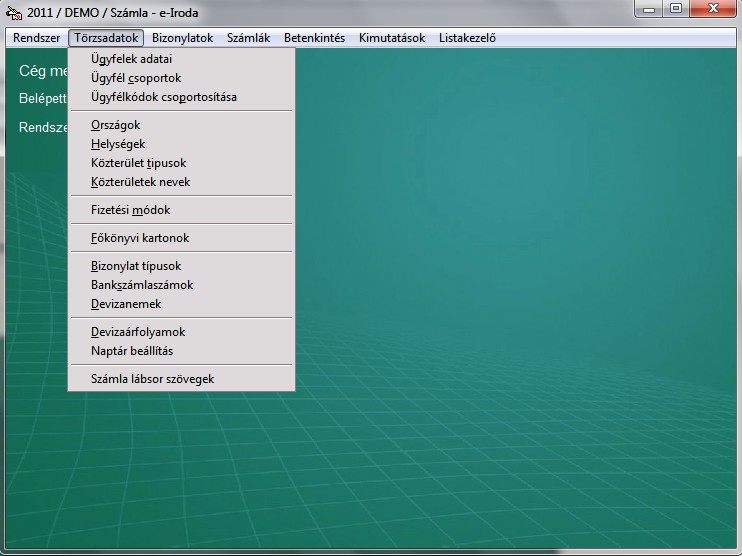Select Ügyfelek adatai from the menu

(x=131, y=59)
